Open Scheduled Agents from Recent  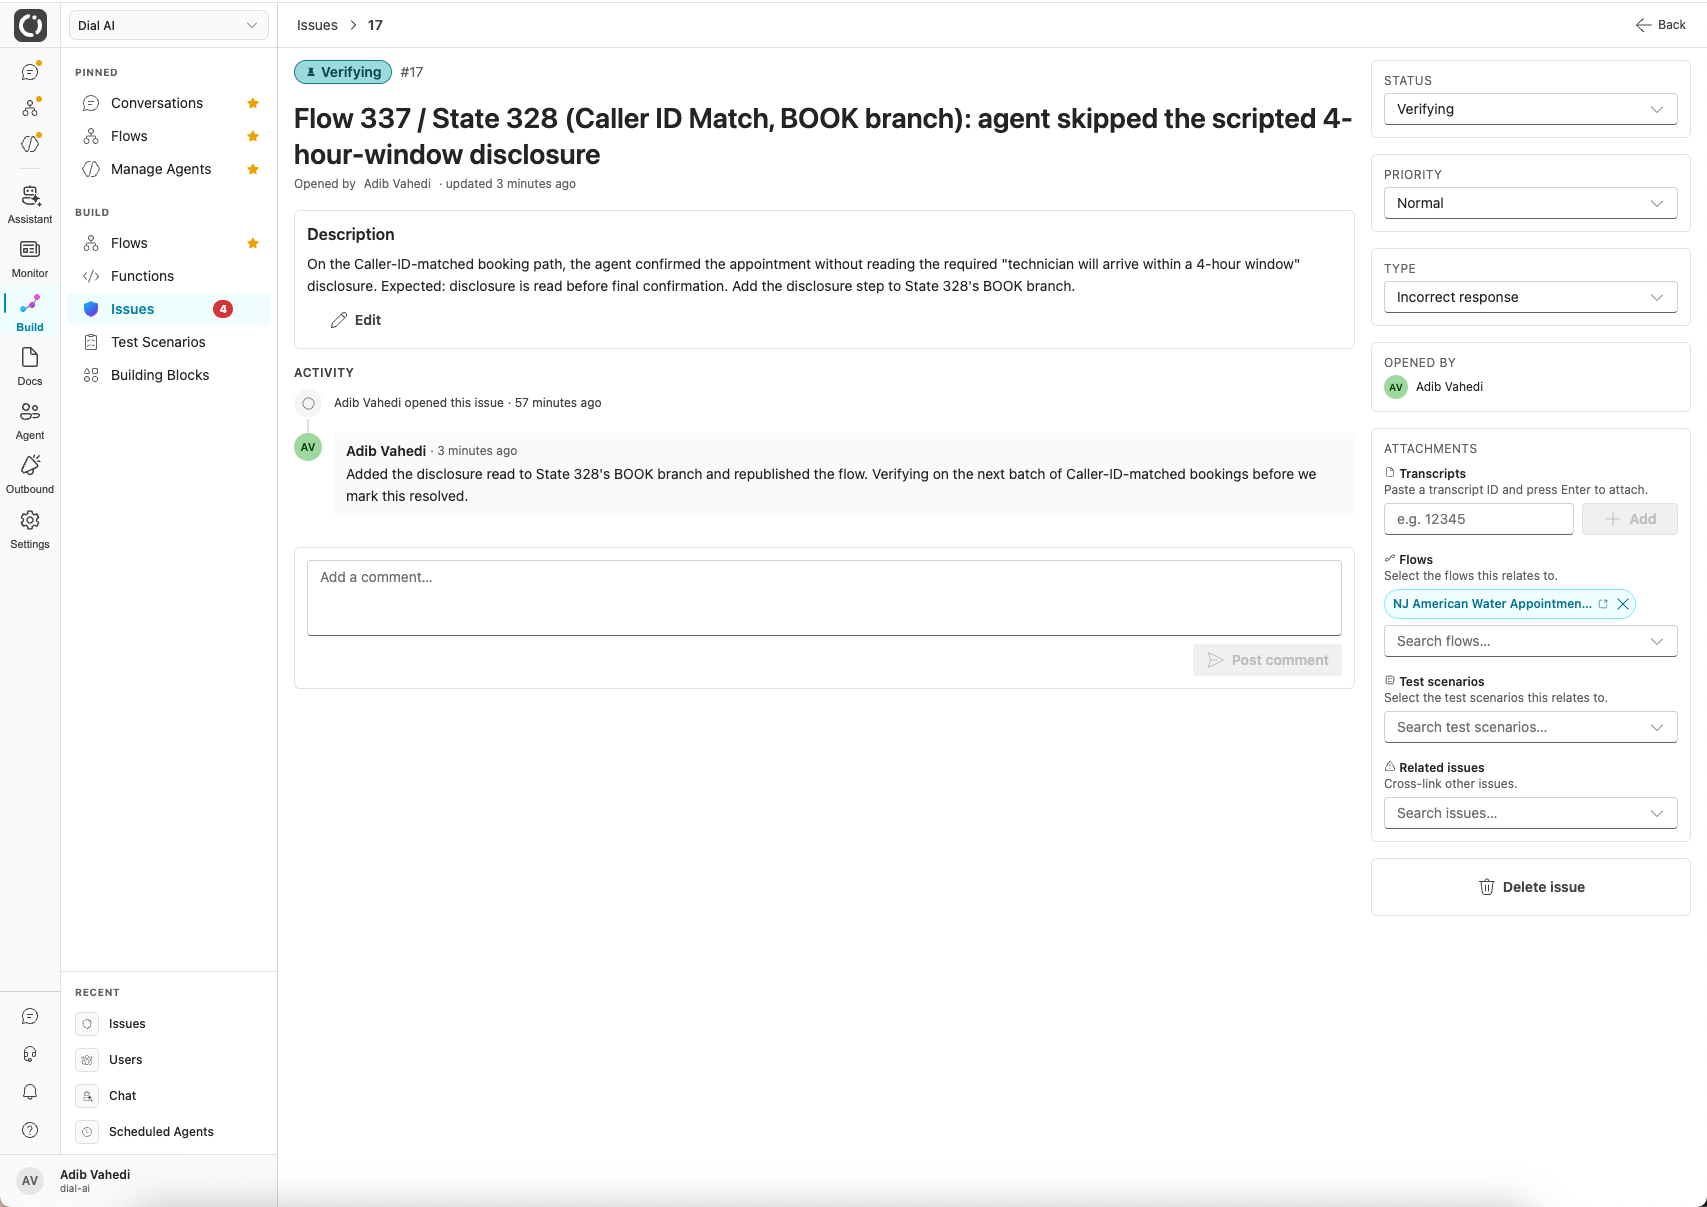pyautogui.click(x=169, y=1132)
